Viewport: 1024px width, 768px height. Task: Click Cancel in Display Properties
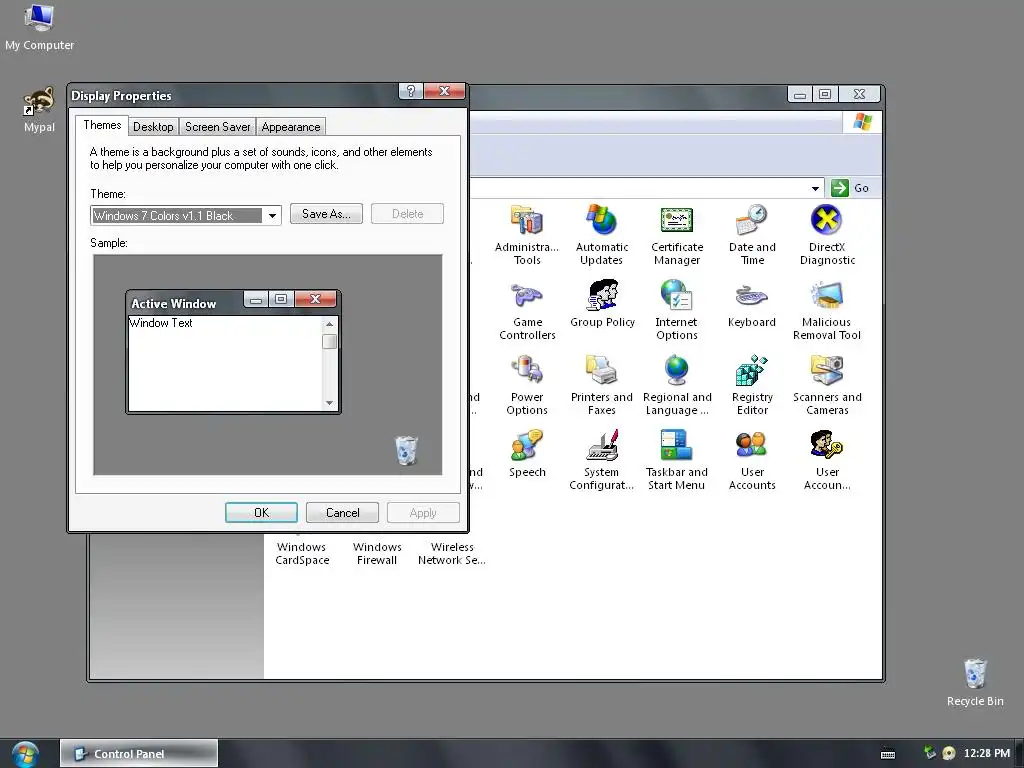click(342, 513)
